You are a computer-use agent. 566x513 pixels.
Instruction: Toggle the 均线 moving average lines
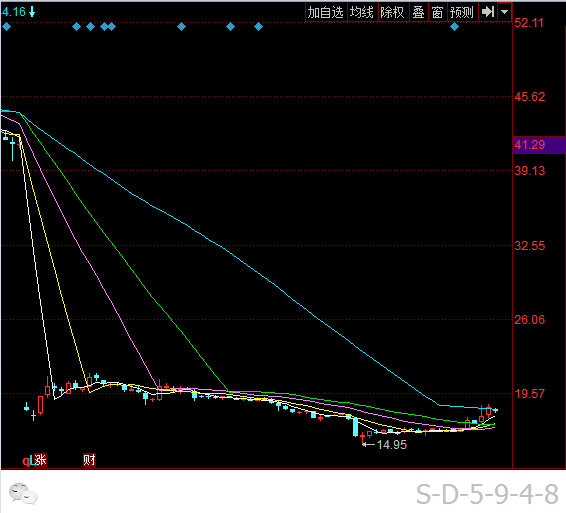coord(362,12)
